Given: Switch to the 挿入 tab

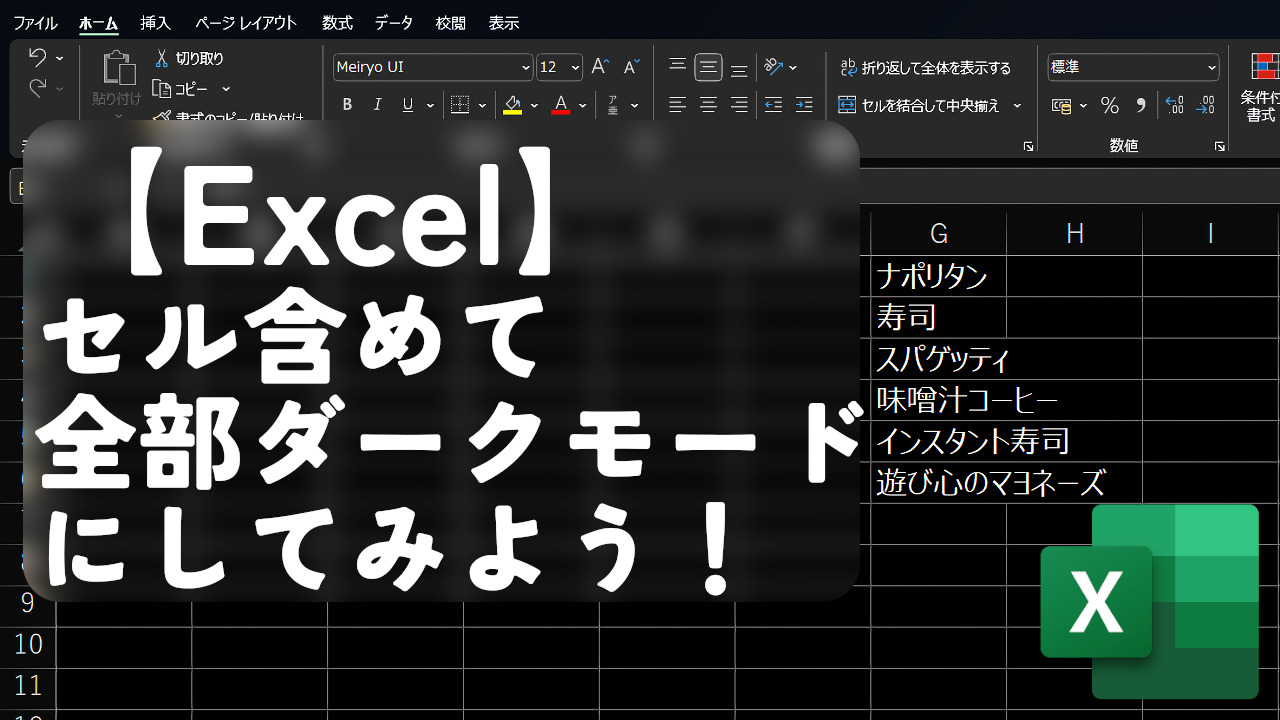Looking at the screenshot, I should (x=155, y=22).
